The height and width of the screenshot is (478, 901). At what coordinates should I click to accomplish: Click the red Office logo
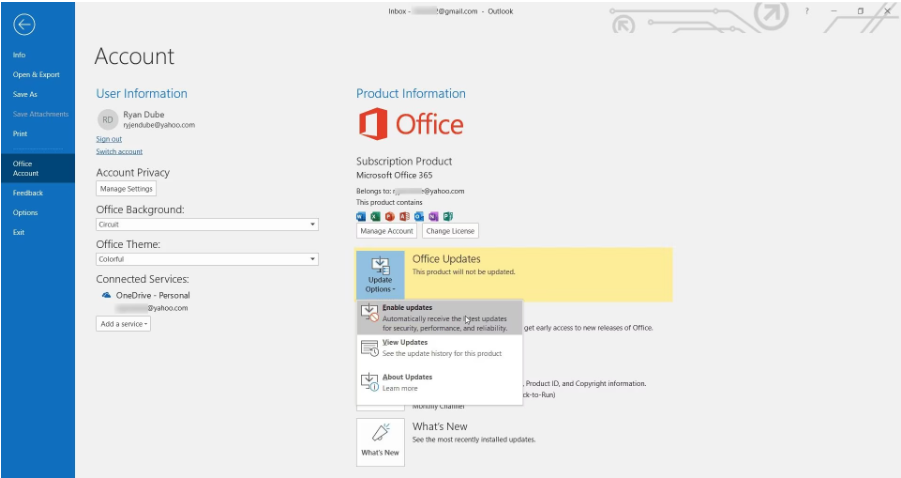(x=411, y=124)
